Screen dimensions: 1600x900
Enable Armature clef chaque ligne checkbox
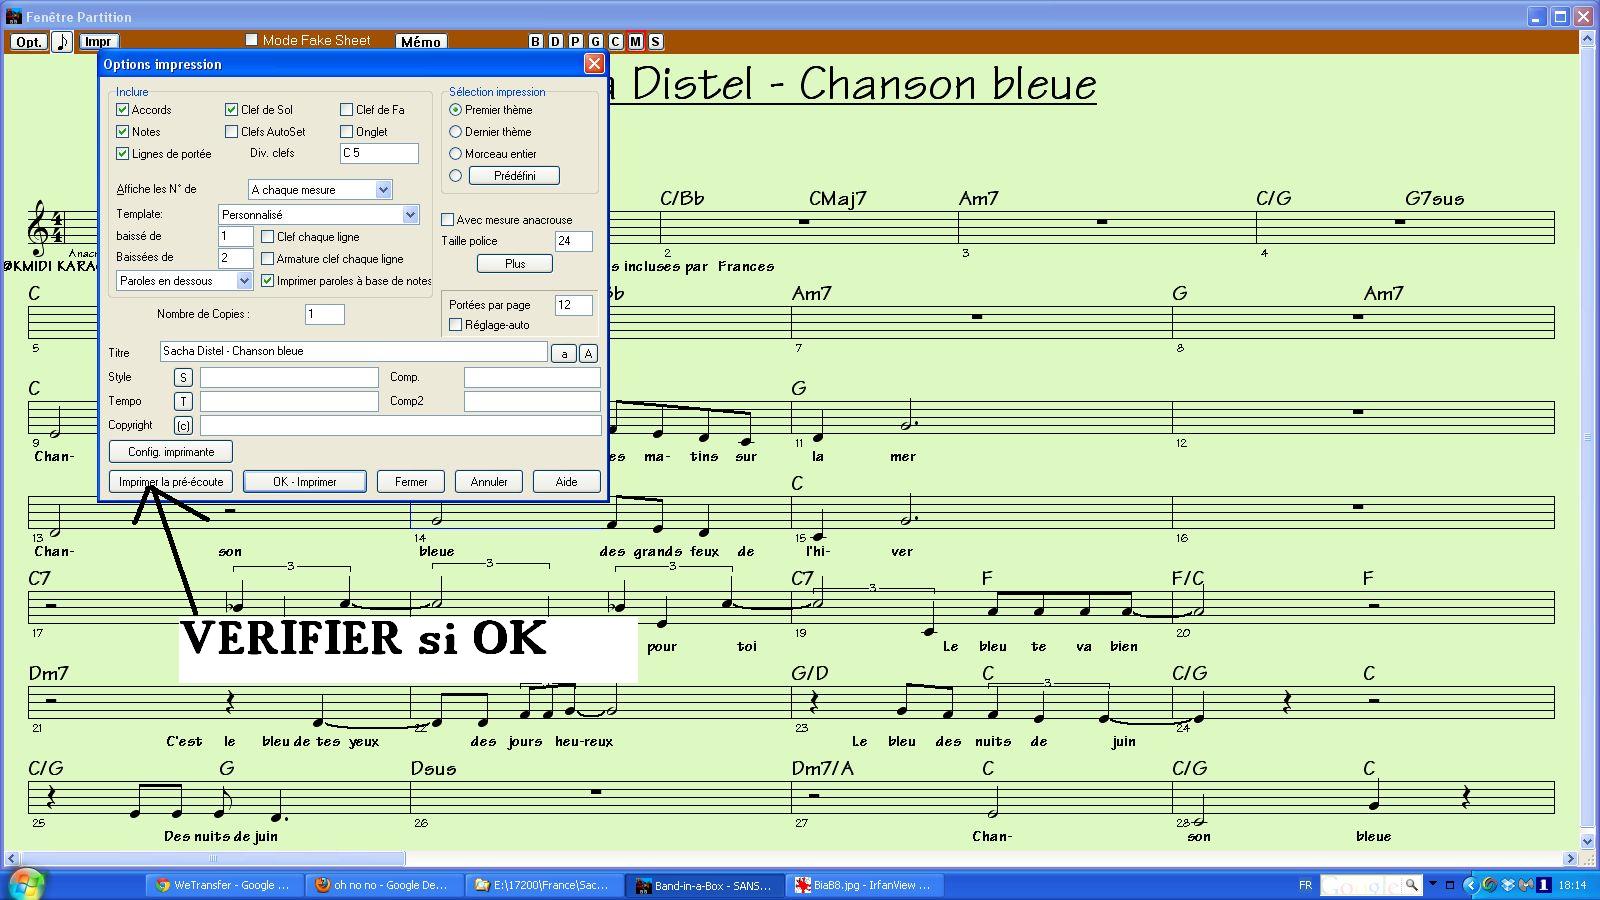[x=267, y=259]
